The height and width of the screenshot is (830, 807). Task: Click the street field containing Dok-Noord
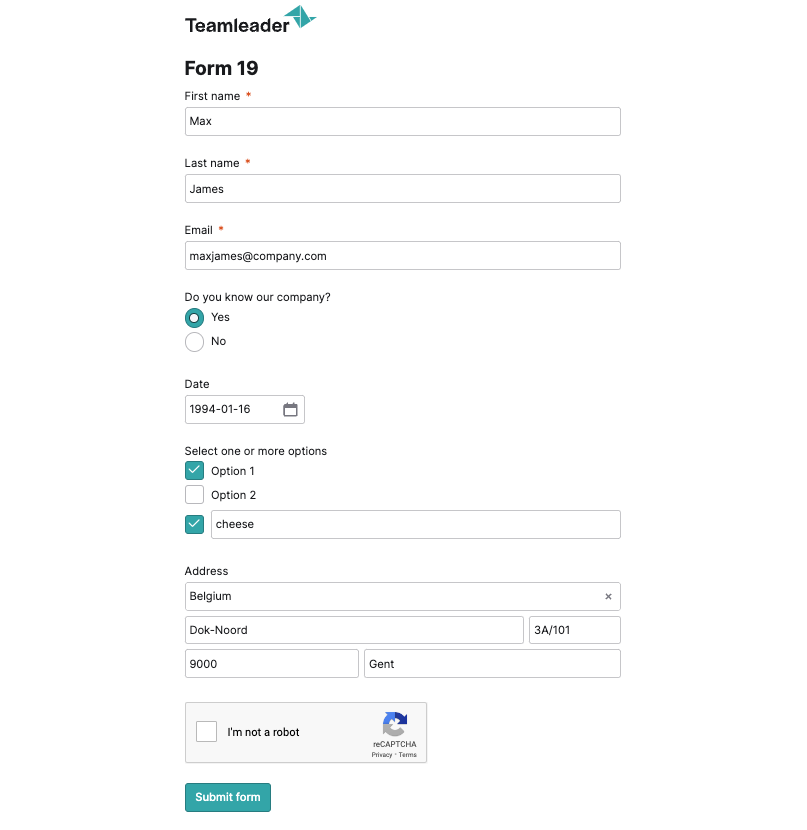(x=354, y=630)
